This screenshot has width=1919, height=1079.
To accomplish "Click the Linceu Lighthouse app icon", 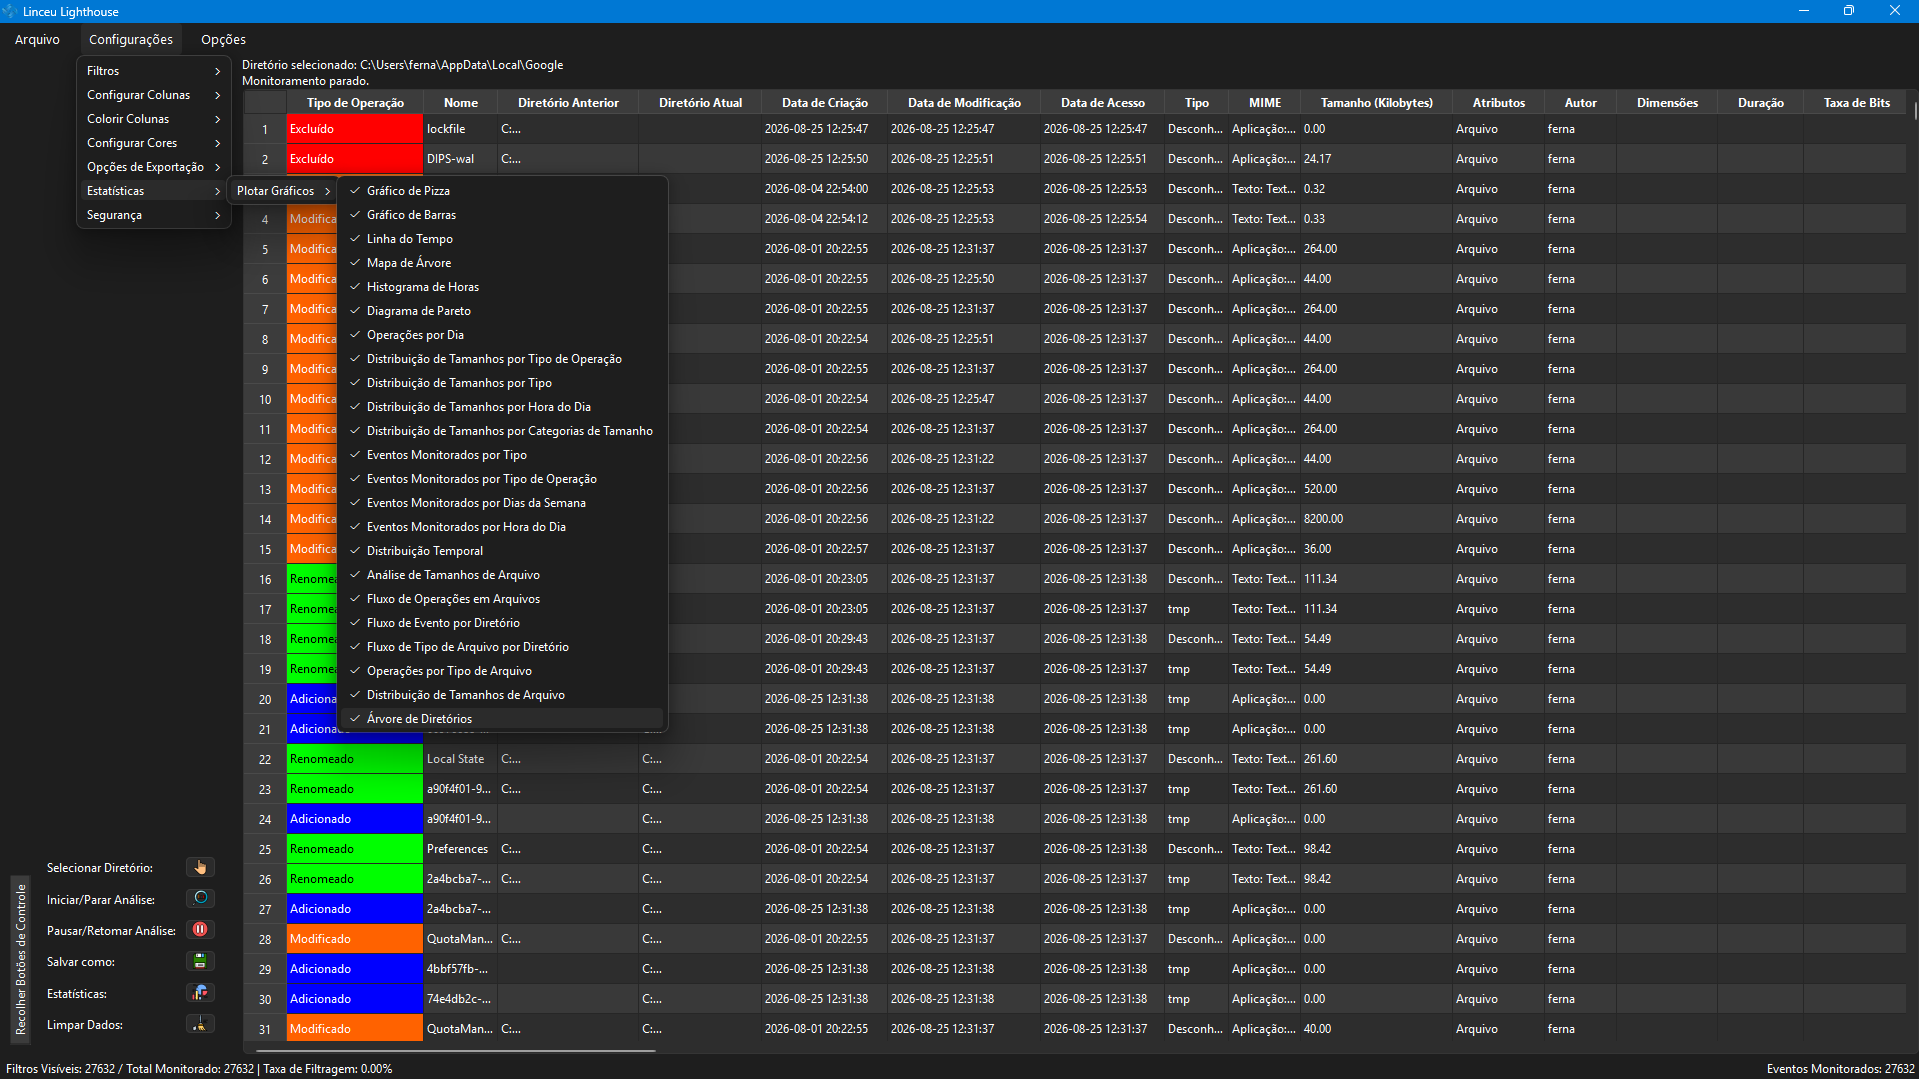I will pos(10,11).
